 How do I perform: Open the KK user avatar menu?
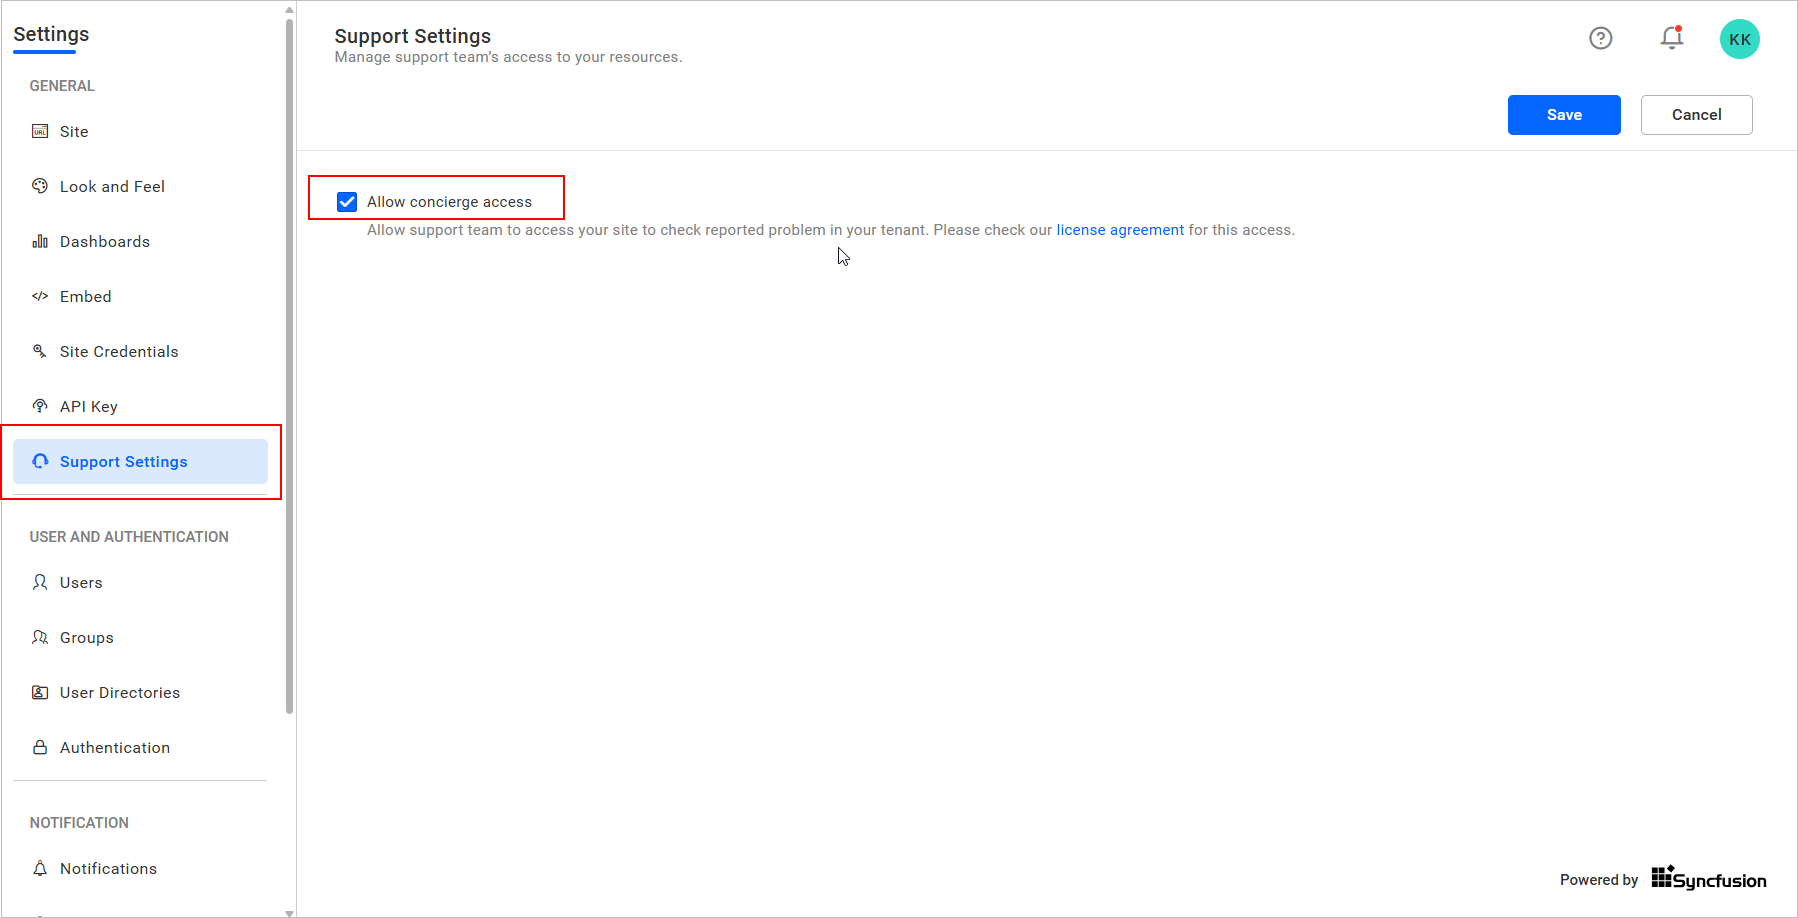1739,38
